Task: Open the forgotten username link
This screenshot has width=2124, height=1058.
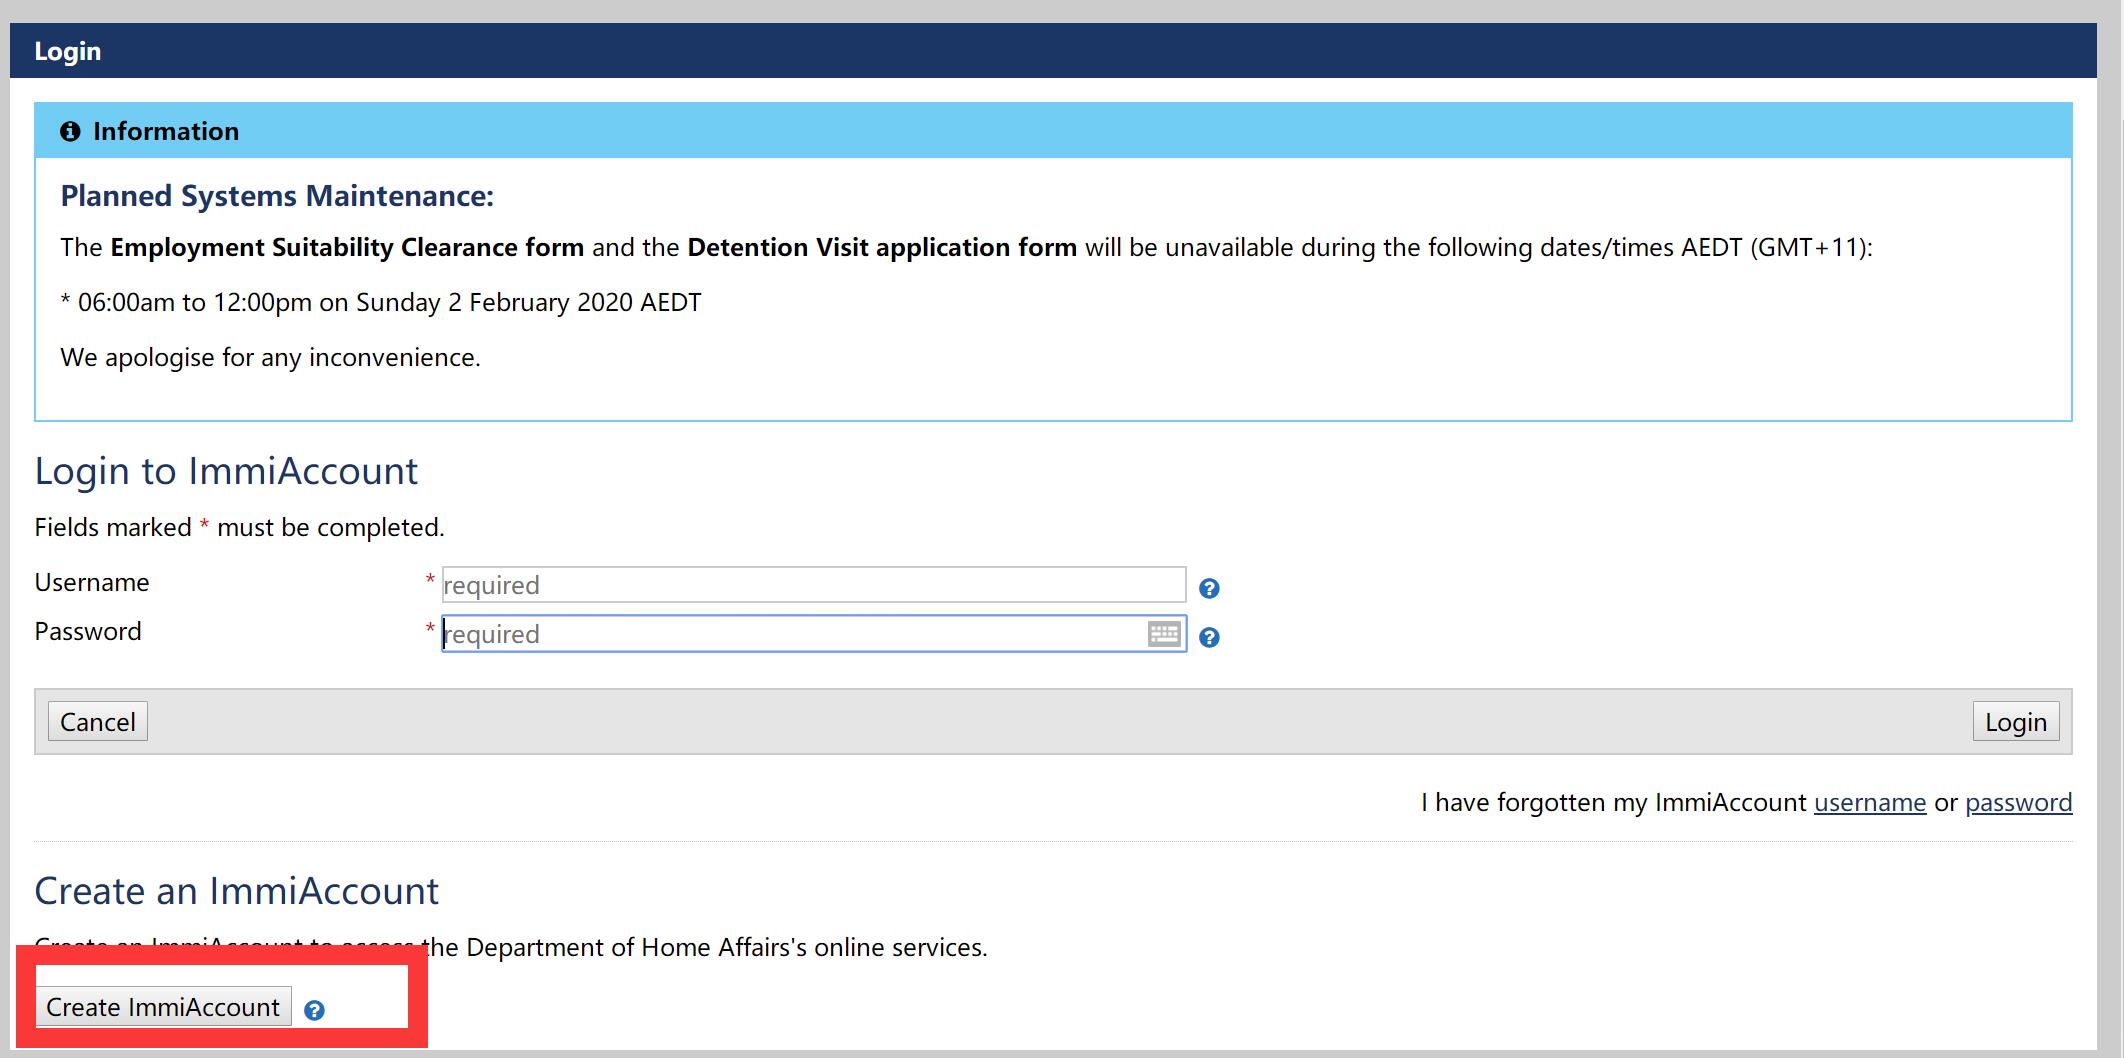Action: pos(1869,802)
